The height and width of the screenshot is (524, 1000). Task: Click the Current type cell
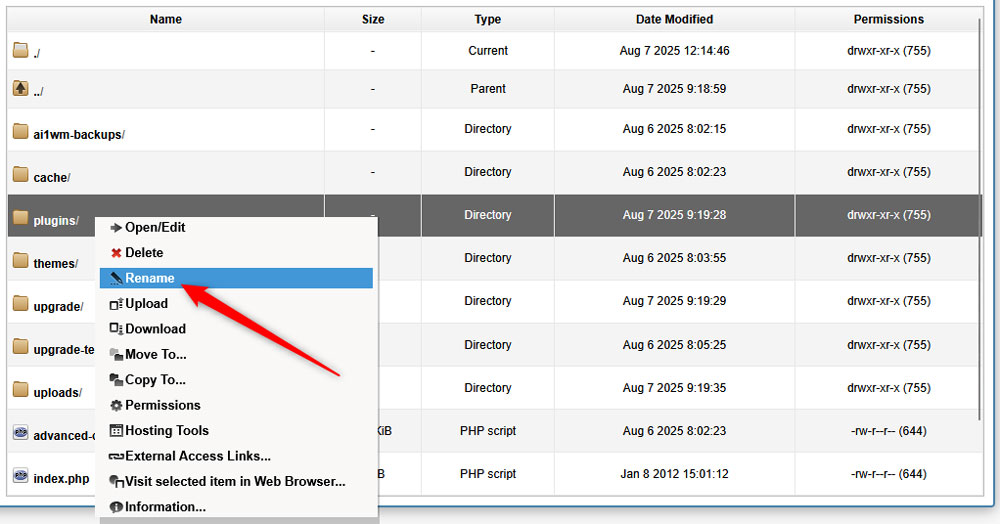(488, 50)
